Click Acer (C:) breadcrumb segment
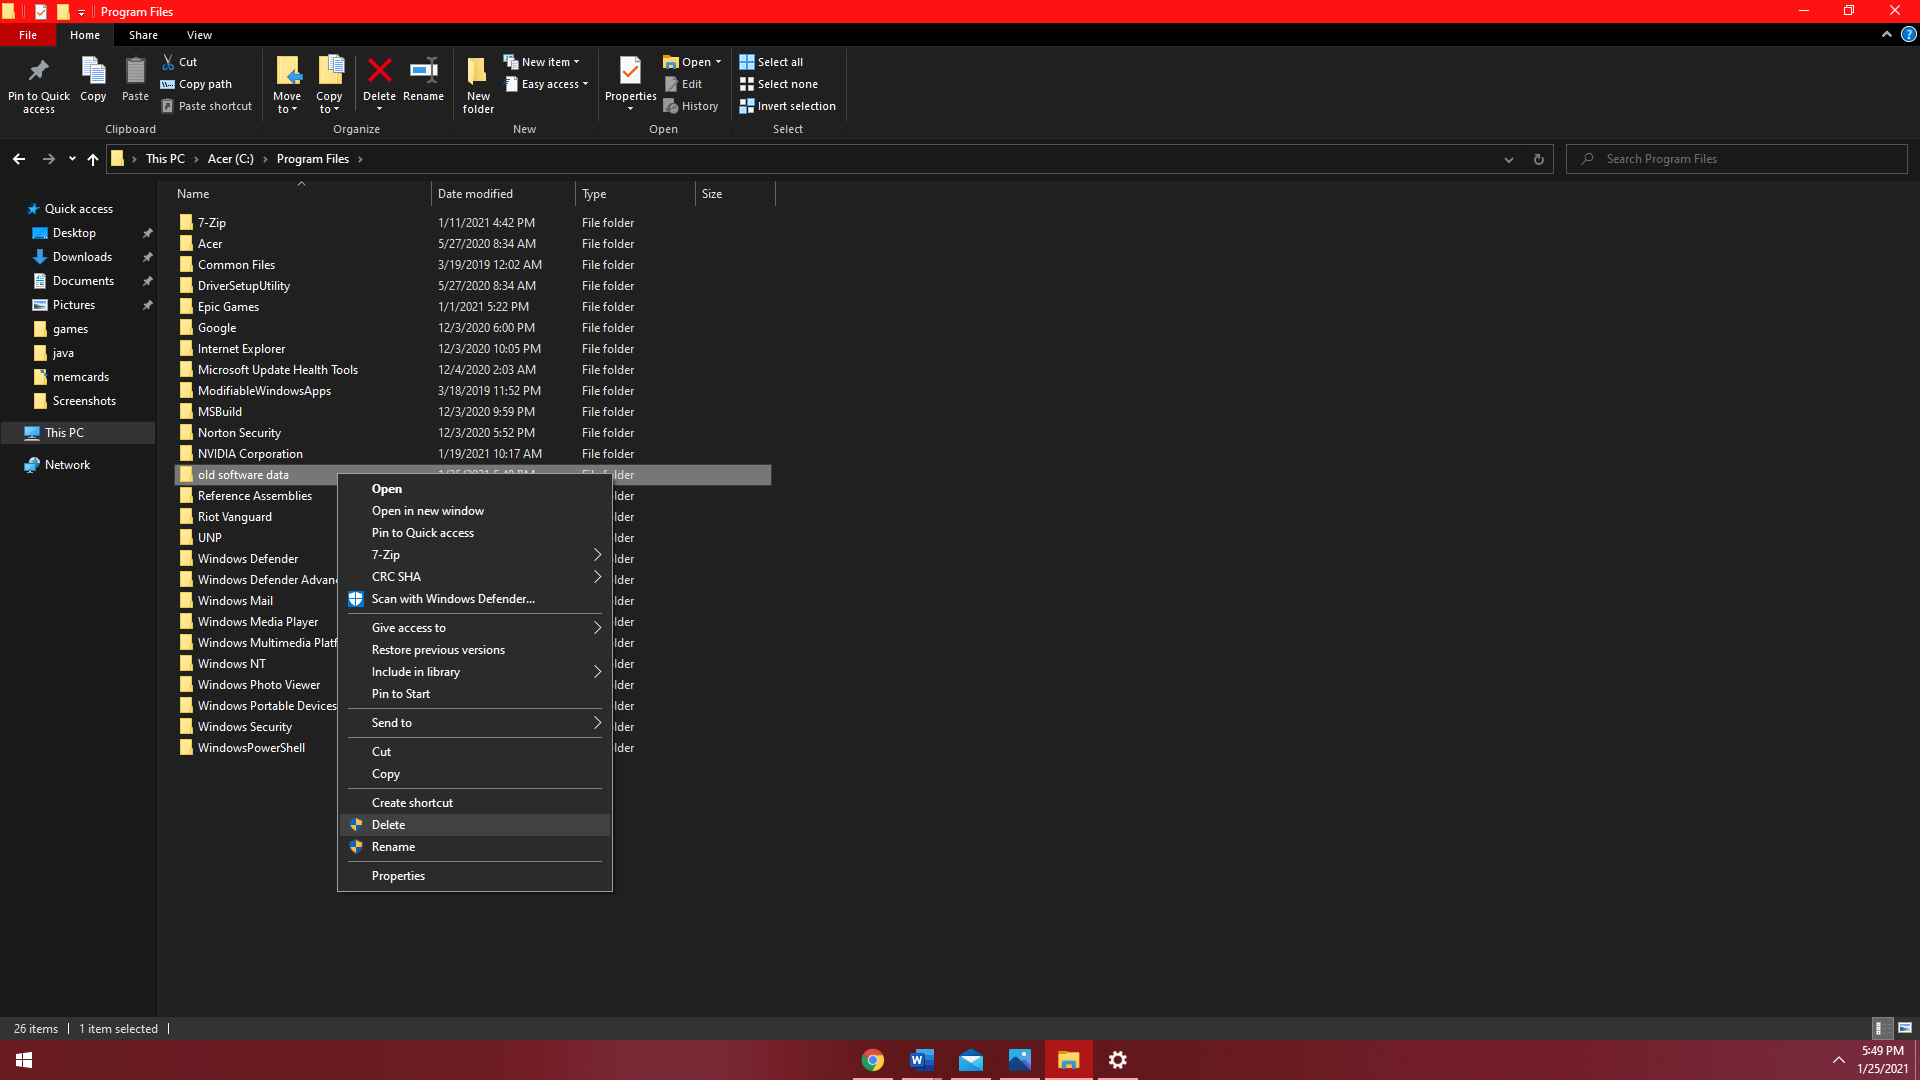1920x1080 pixels. pos(231,159)
